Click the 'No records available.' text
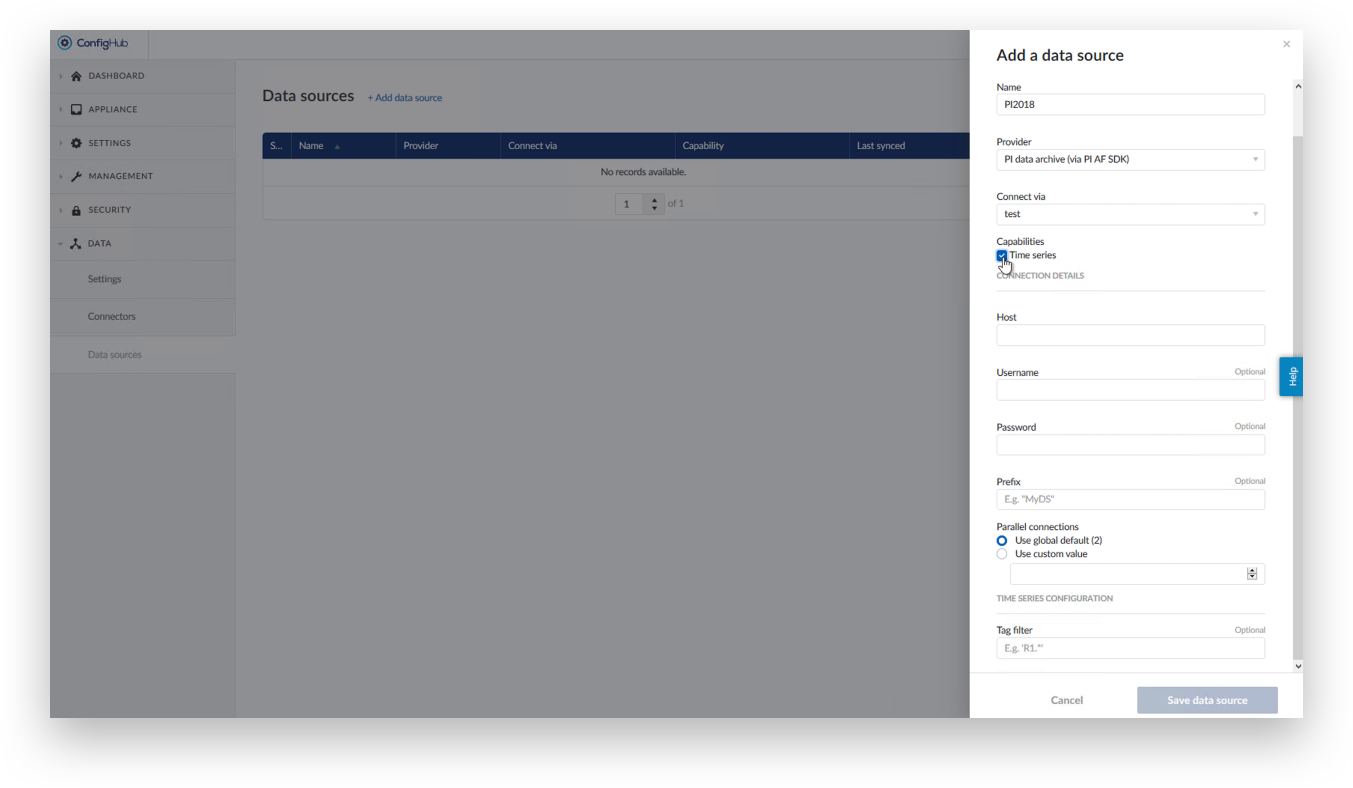1353x788 pixels. [x=643, y=172]
